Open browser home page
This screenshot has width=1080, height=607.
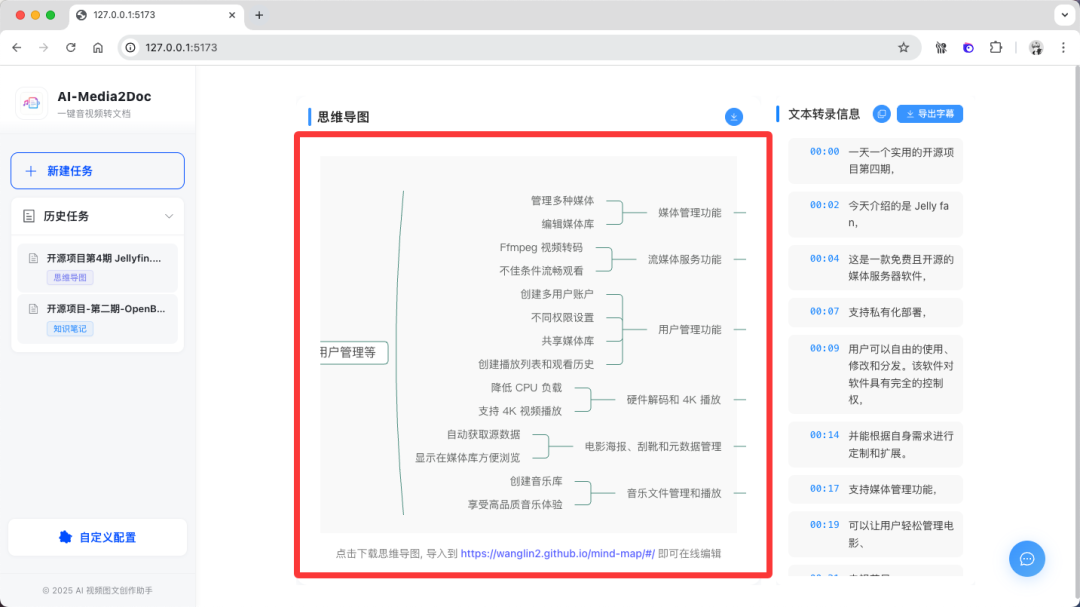98,48
